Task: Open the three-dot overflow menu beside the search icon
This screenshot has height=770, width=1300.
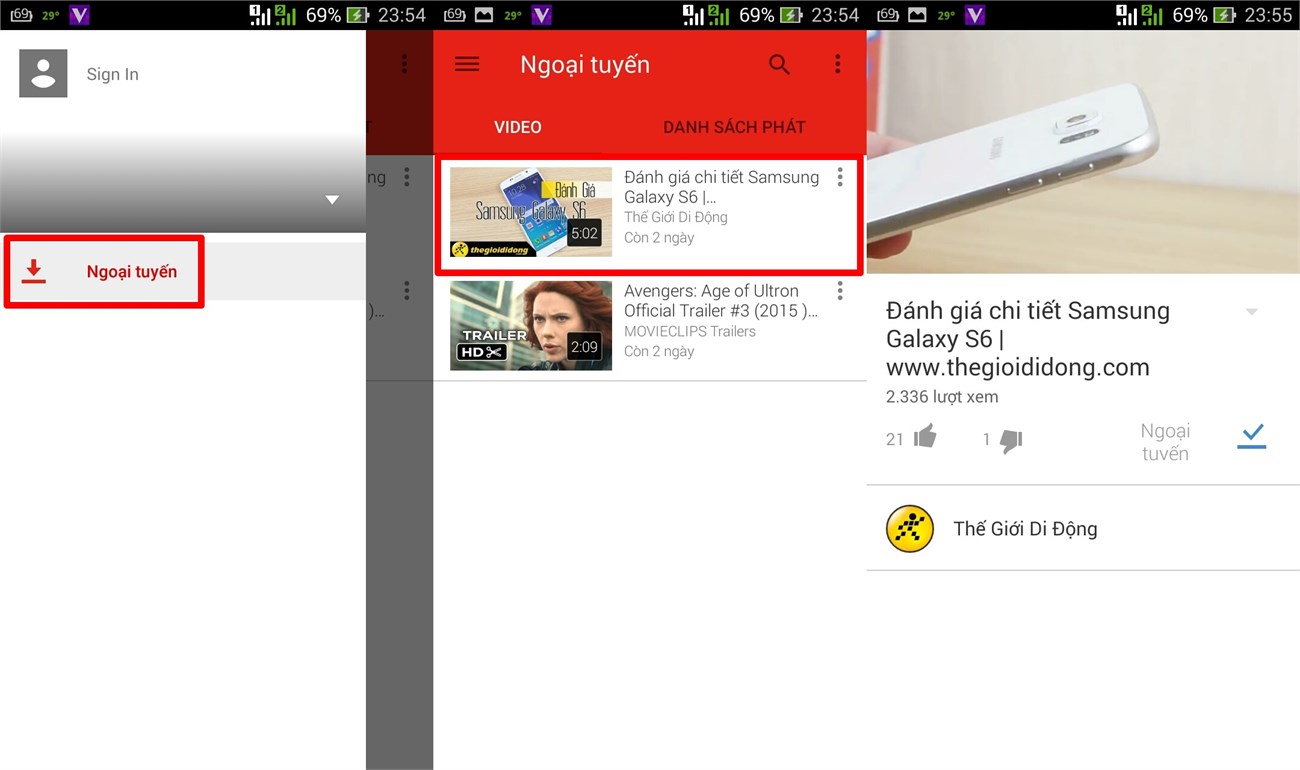Action: click(x=838, y=64)
